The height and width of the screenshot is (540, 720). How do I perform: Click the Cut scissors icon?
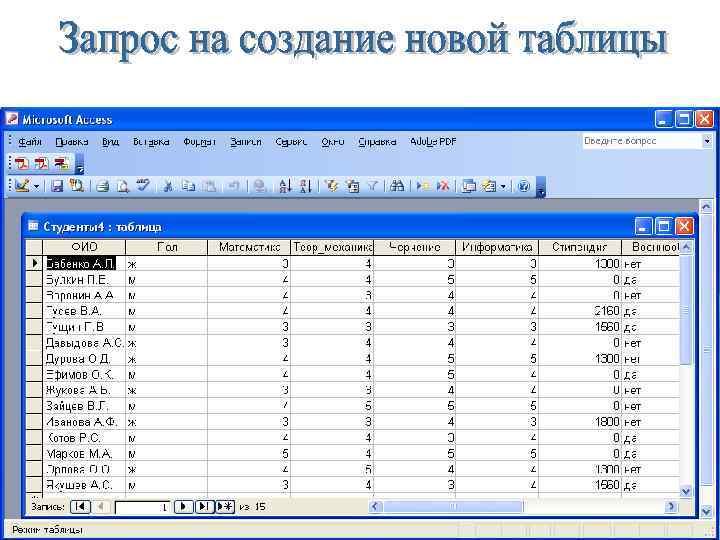point(168,186)
